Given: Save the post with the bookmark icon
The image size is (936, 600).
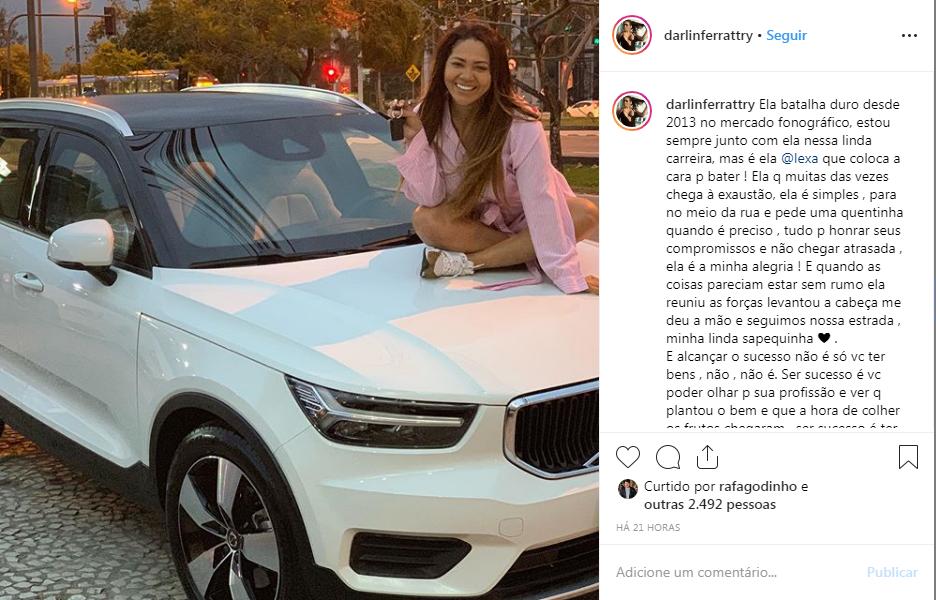Looking at the screenshot, I should (x=908, y=457).
